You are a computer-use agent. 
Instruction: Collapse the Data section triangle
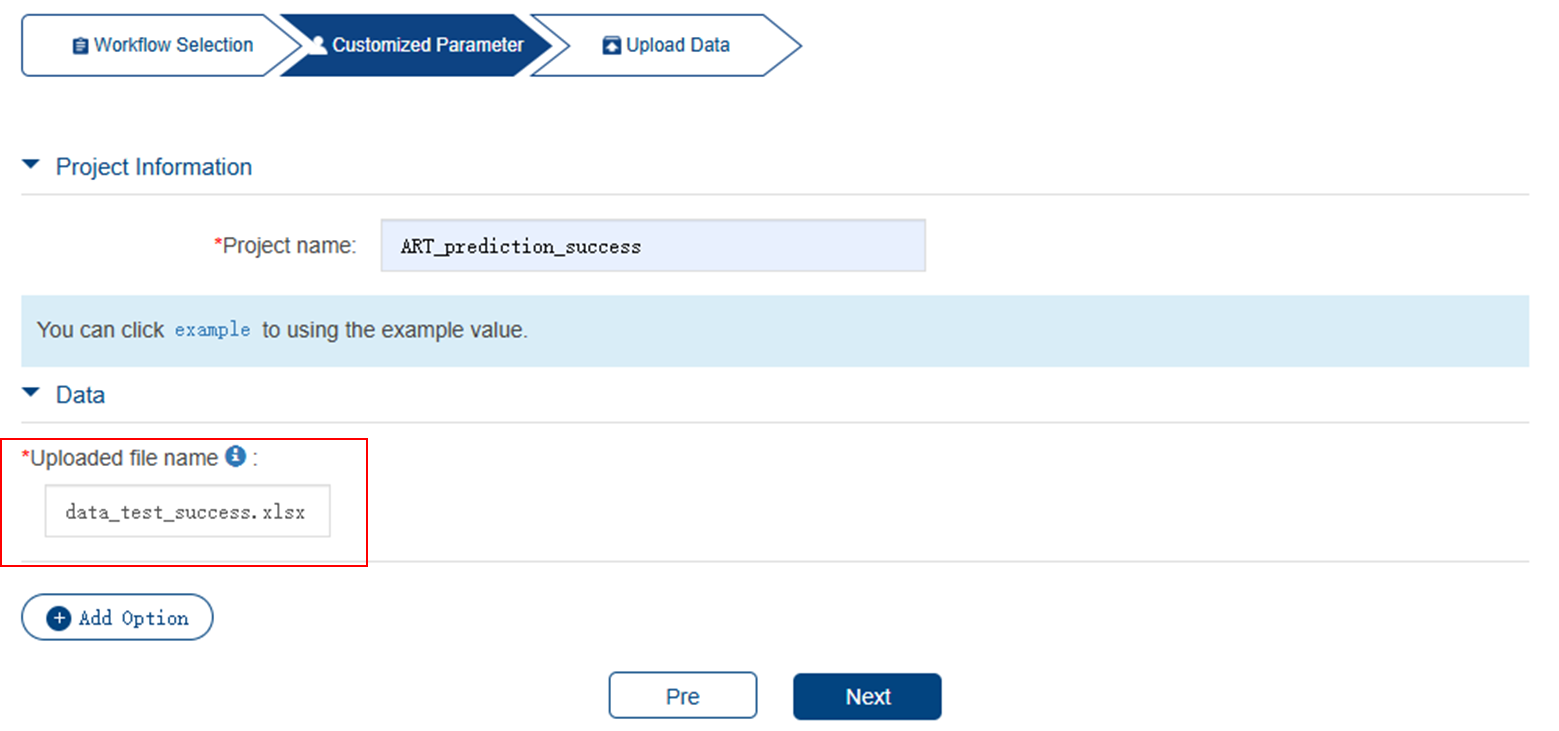tap(31, 394)
